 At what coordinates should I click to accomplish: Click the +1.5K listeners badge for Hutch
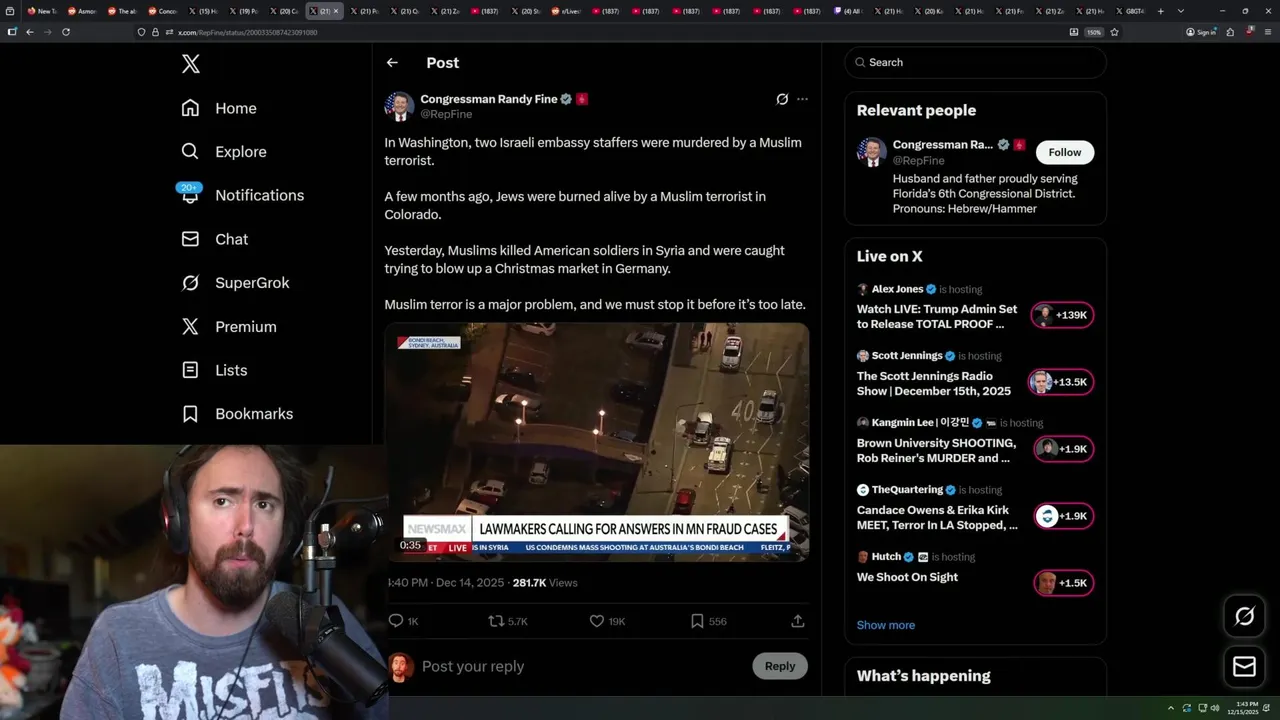(x=1063, y=583)
